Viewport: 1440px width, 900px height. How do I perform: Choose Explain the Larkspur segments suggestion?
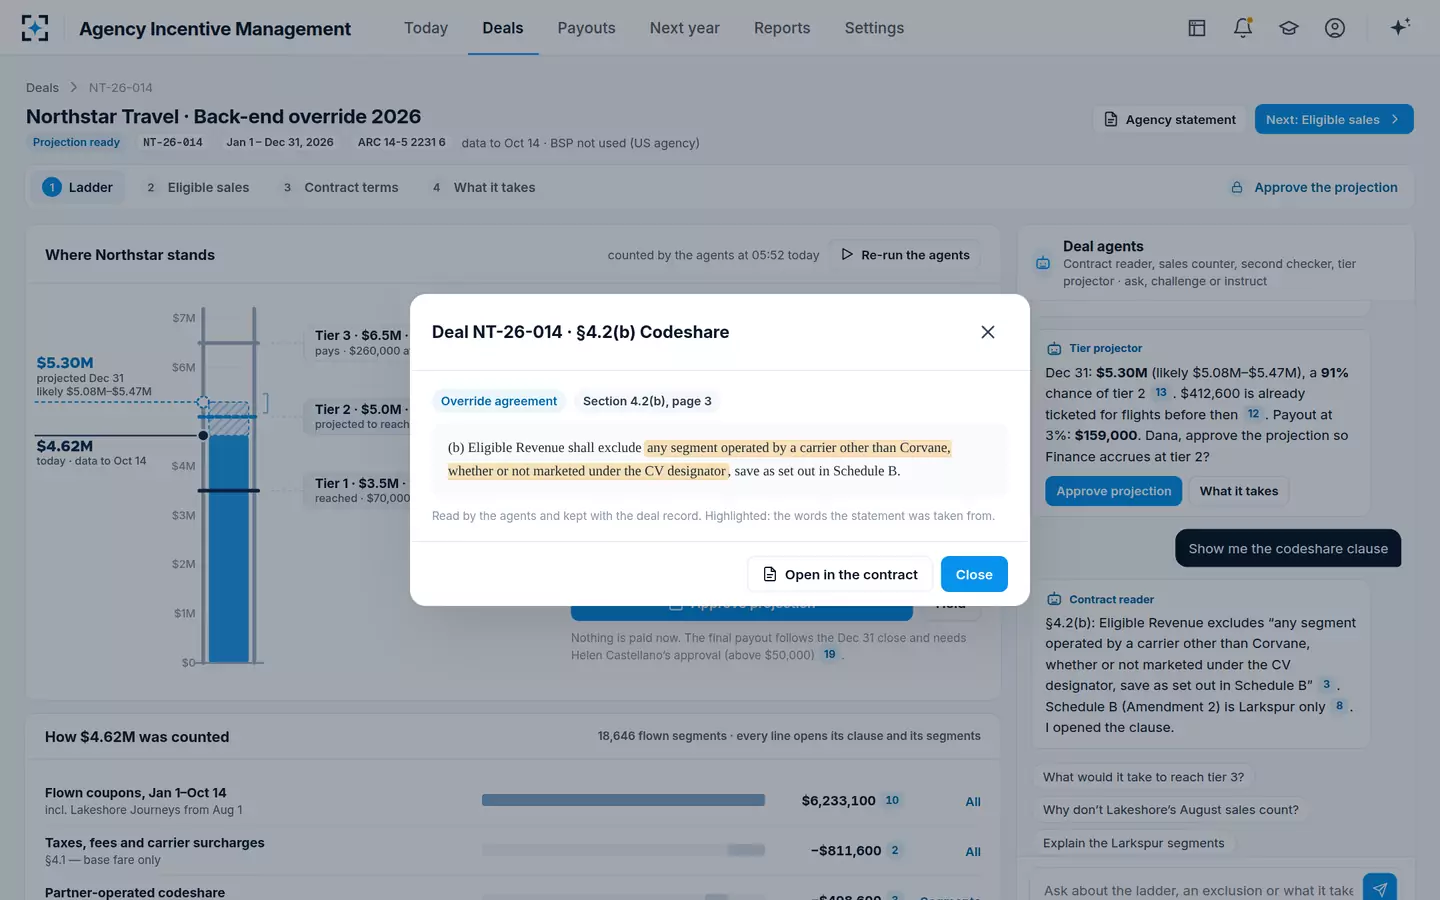[1134, 843]
